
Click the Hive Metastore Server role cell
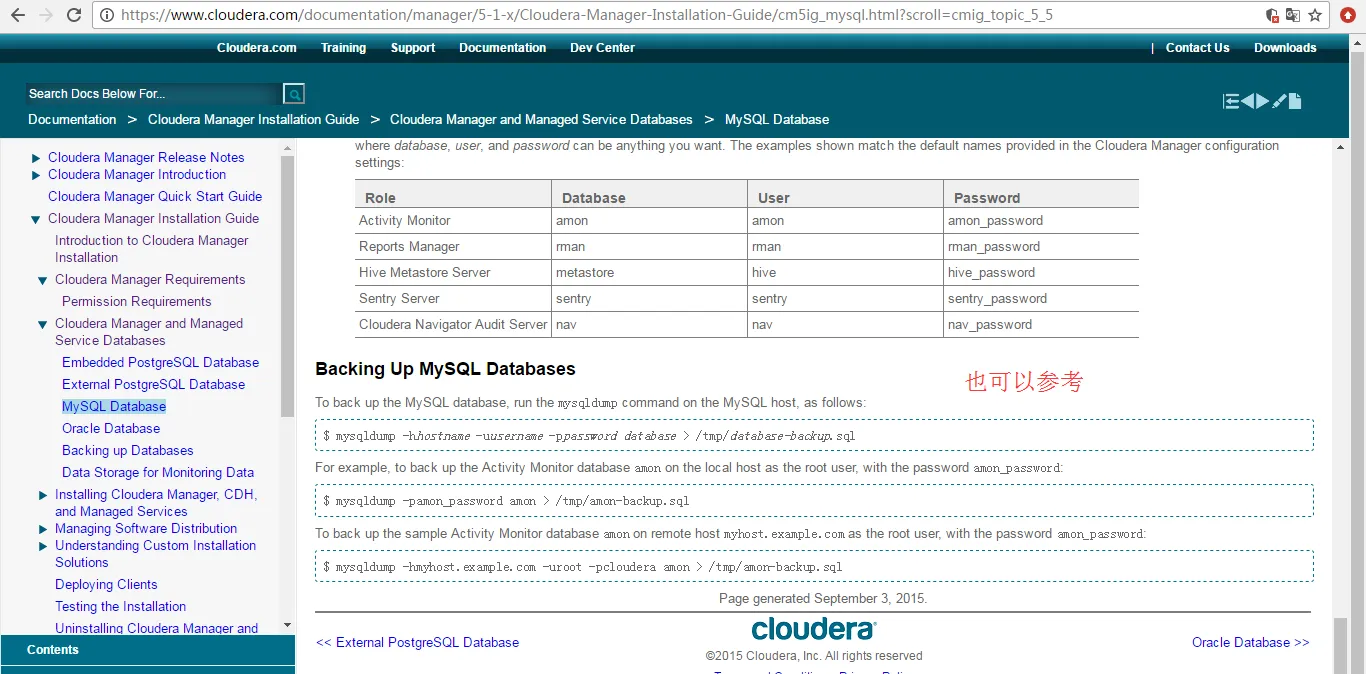click(453, 272)
